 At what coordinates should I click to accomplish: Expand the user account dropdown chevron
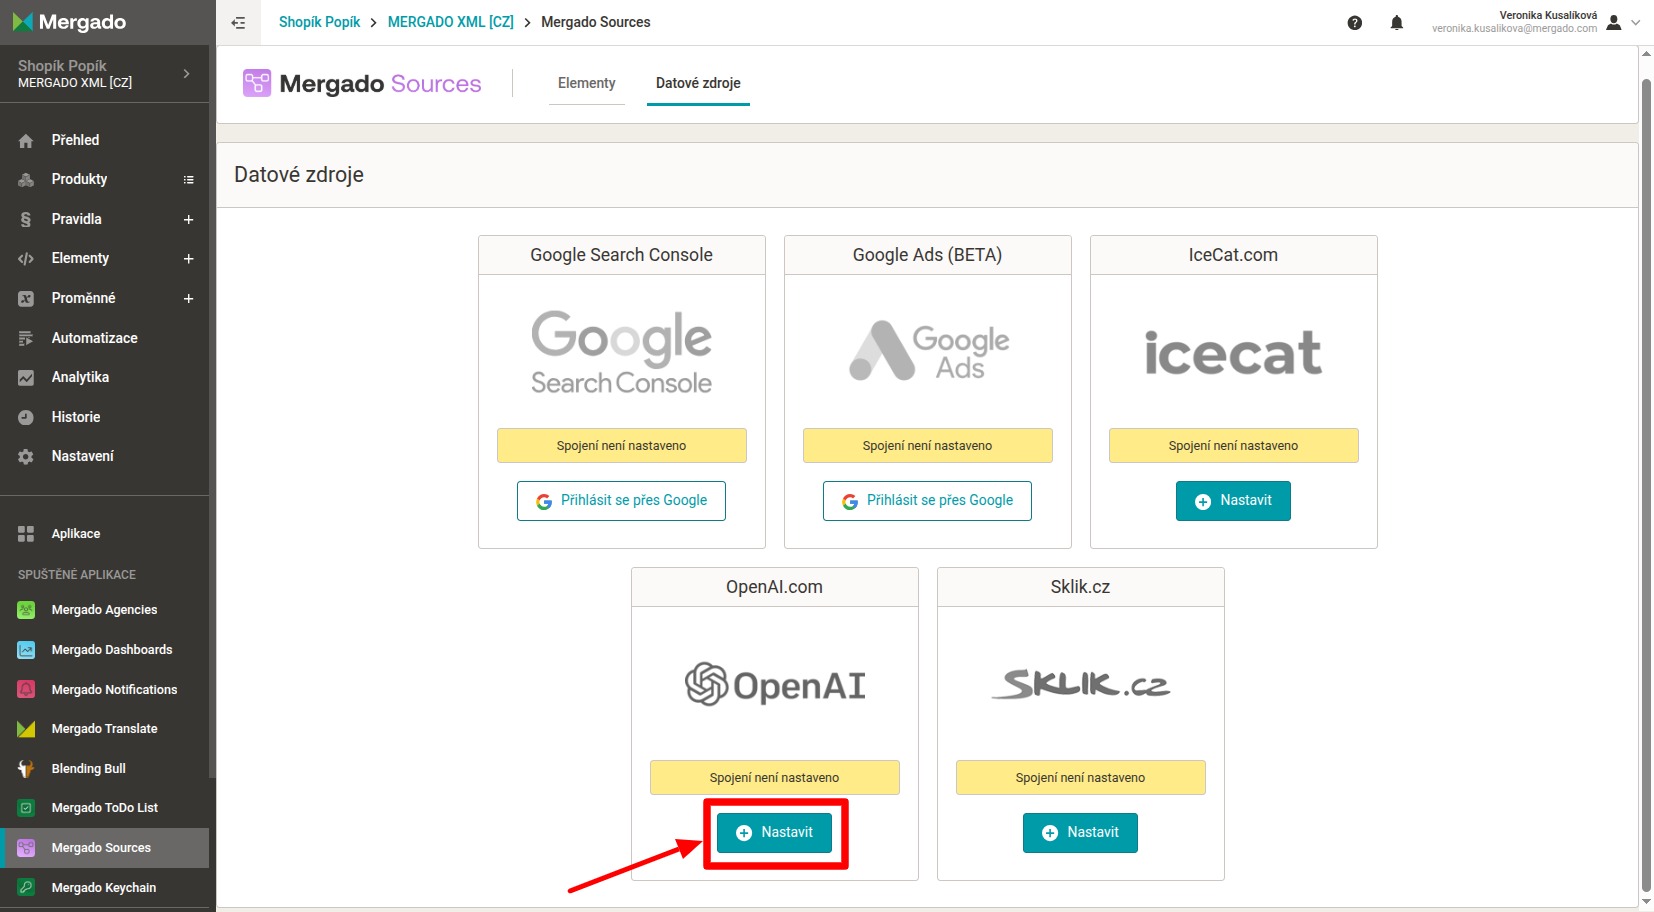[1636, 23]
